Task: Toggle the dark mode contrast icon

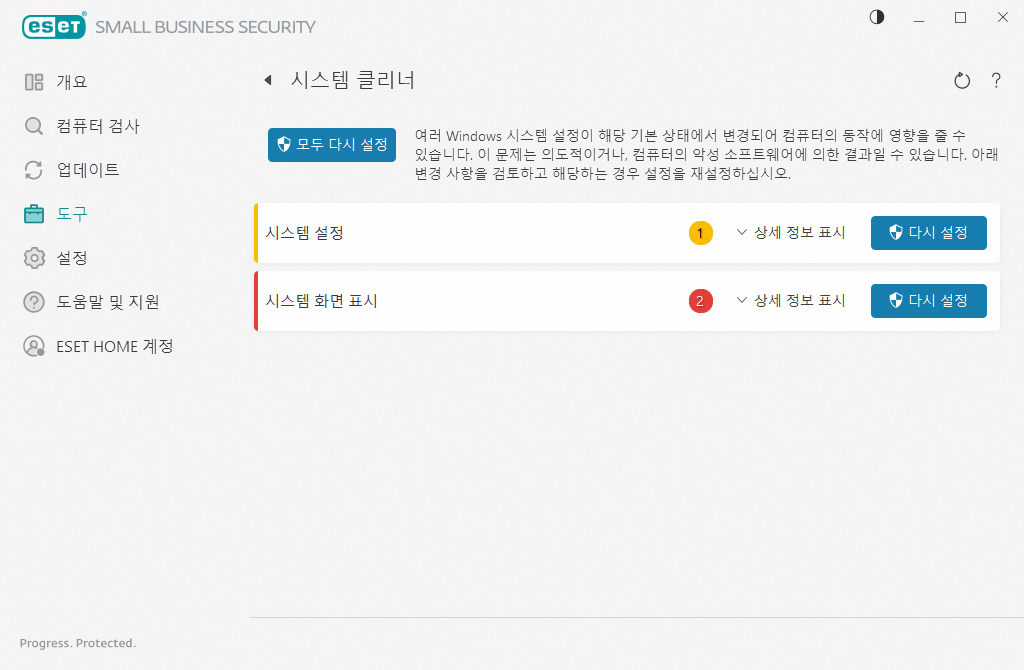Action: [x=876, y=17]
